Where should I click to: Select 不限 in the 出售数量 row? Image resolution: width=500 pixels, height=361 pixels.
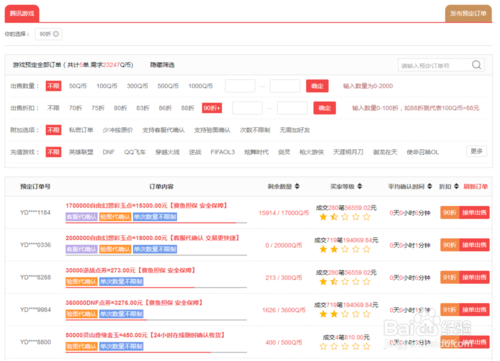pyautogui.click(x=53, y=86)
